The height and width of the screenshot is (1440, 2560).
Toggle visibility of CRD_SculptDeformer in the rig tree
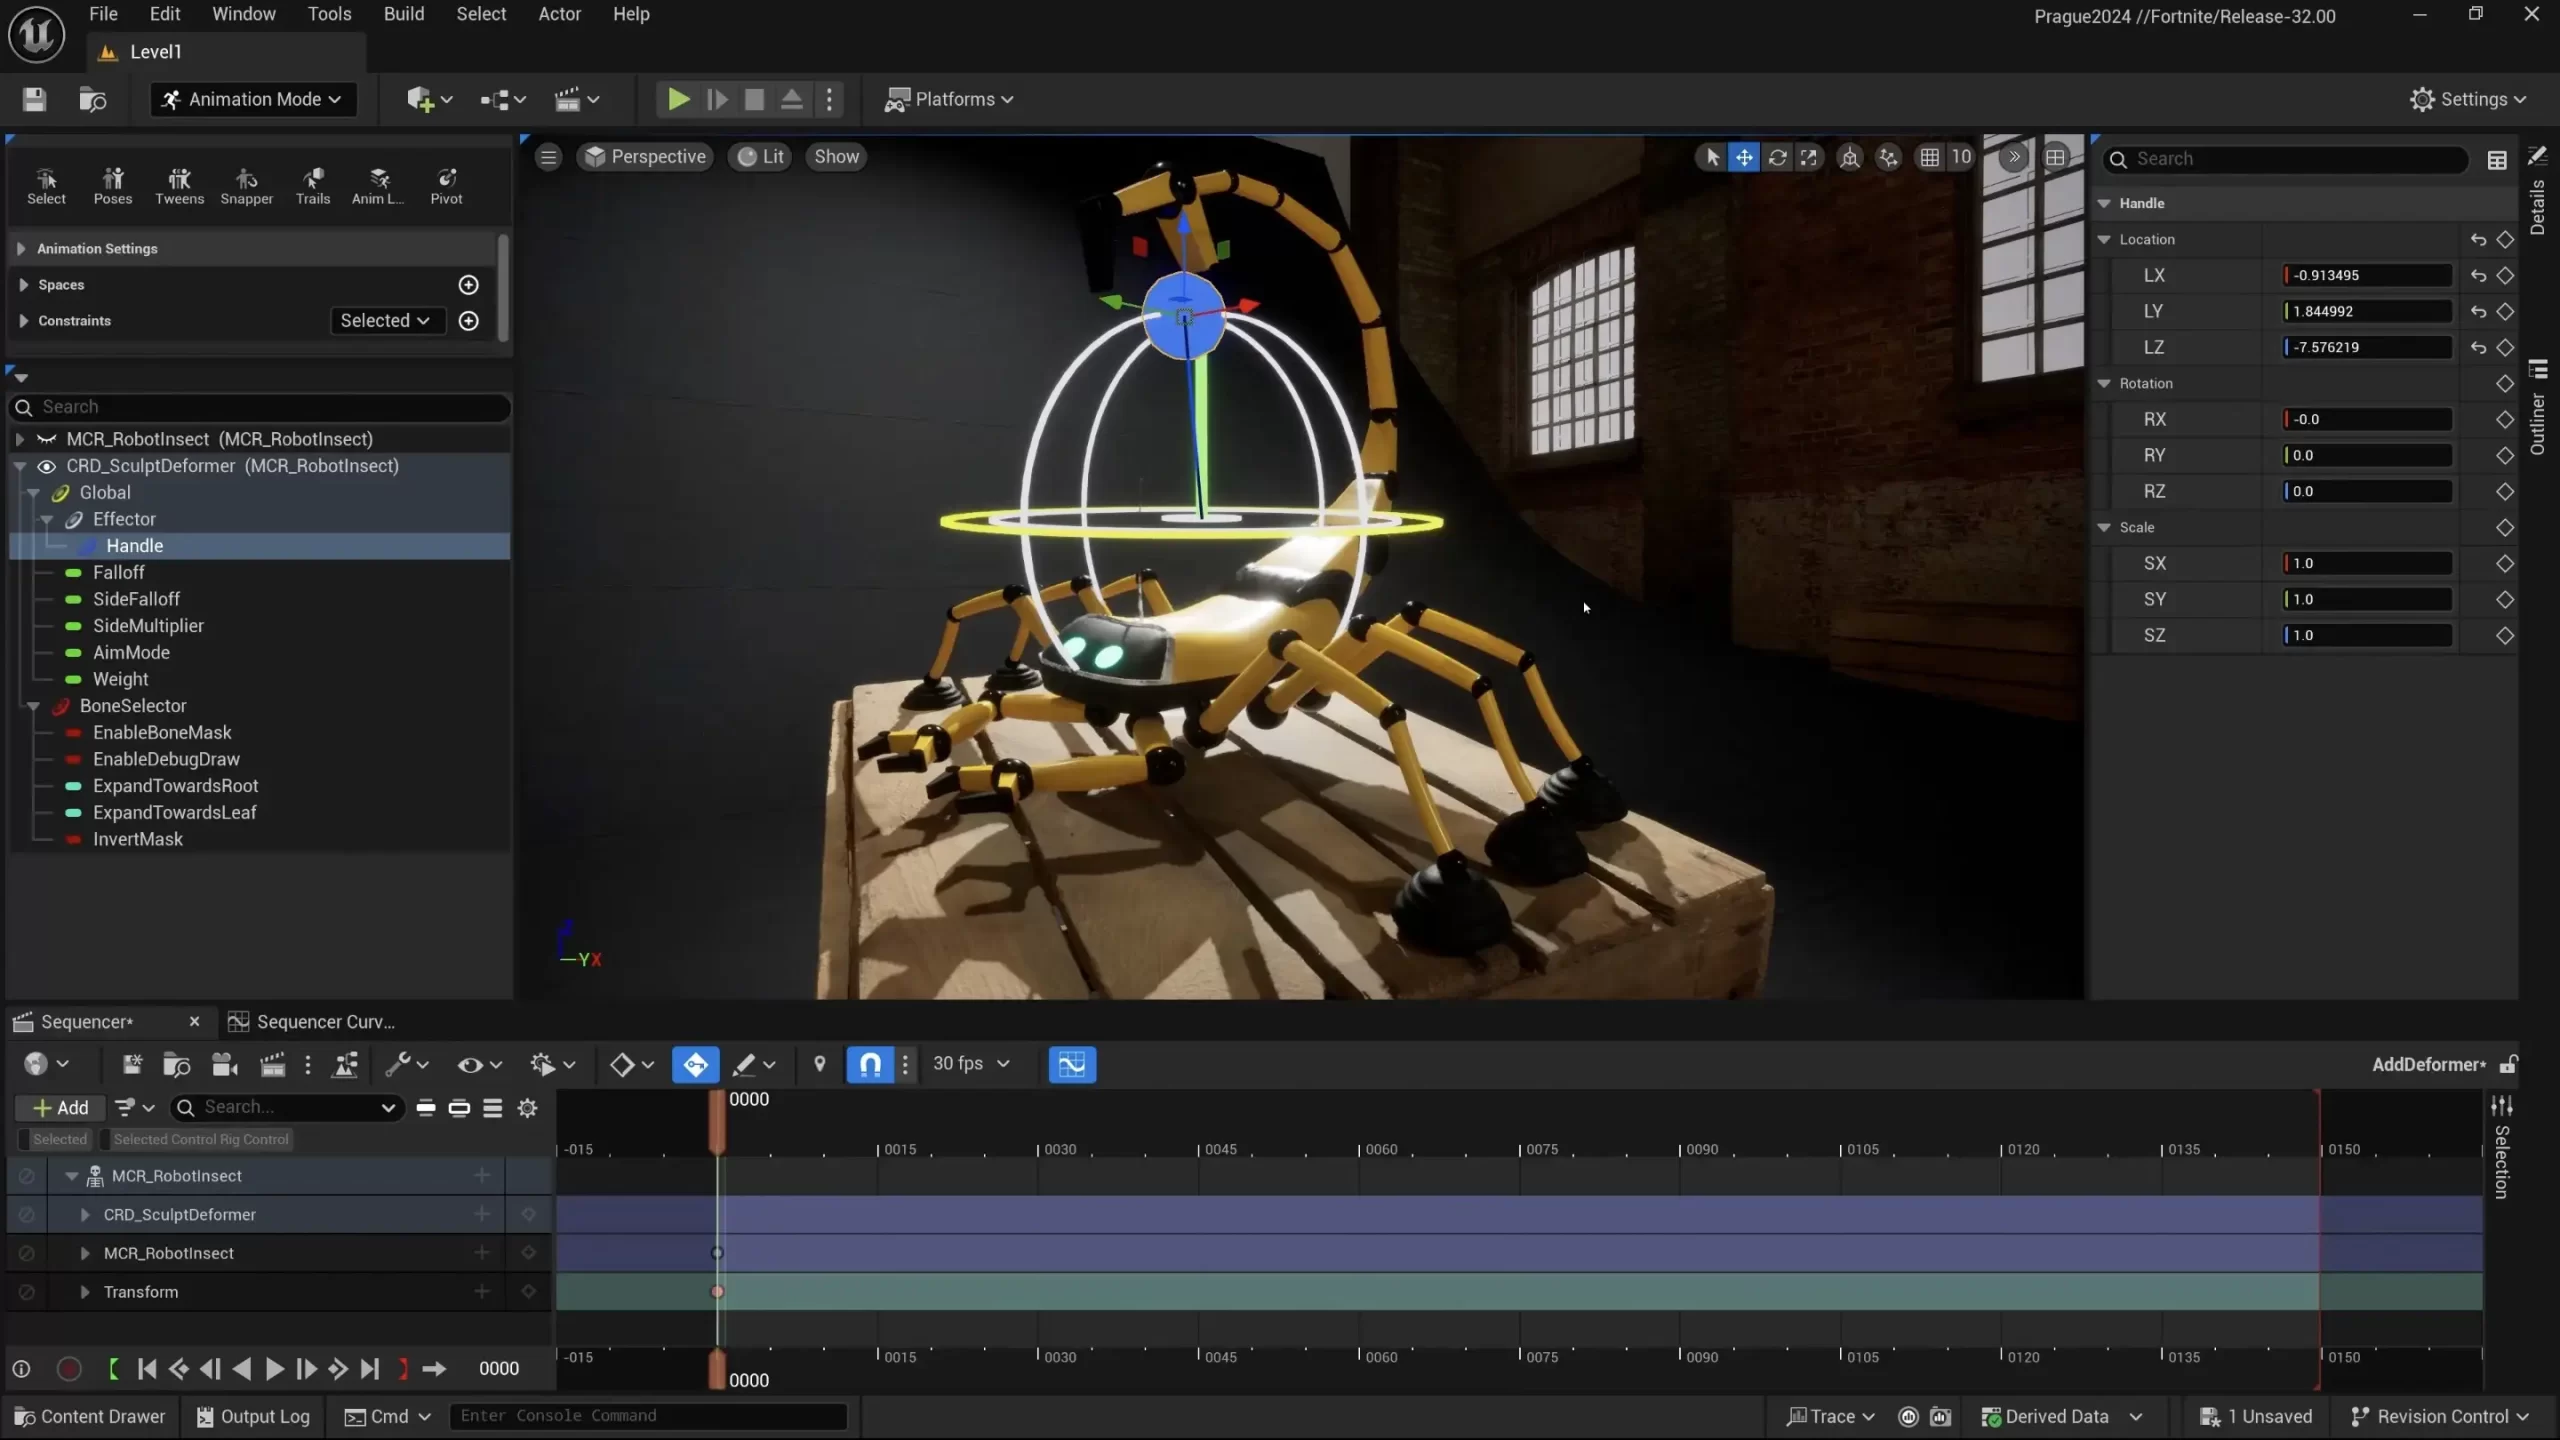[x=46, y=466]
